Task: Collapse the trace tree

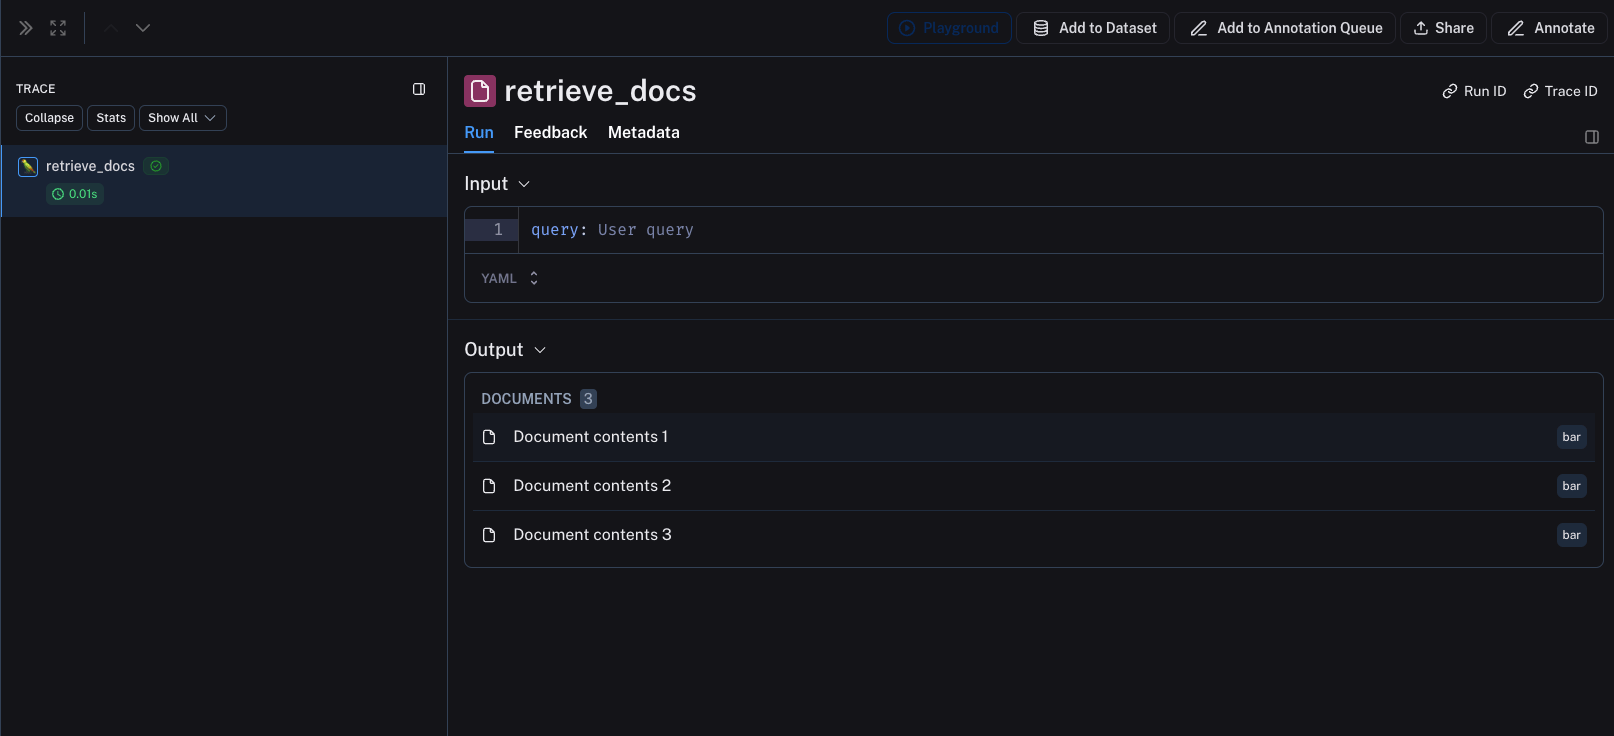Action: [x=49, y=118]
